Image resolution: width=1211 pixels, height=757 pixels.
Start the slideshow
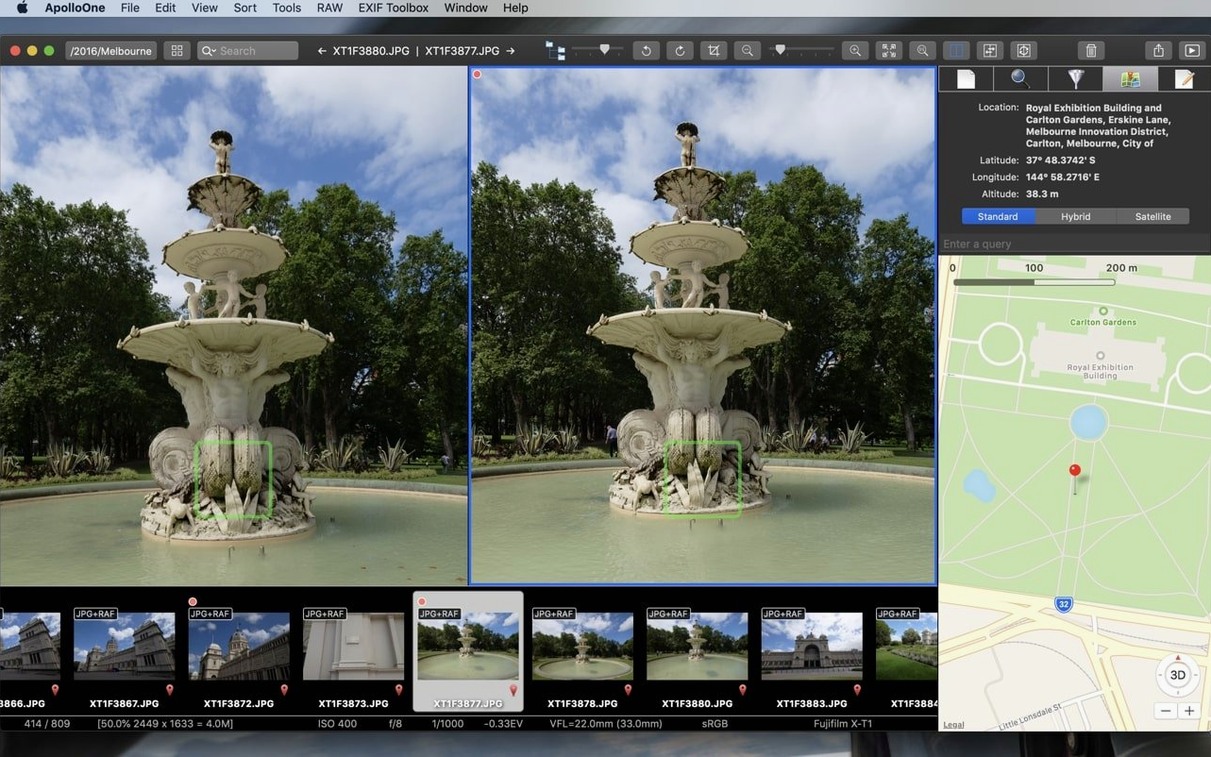click(1192, 51)
